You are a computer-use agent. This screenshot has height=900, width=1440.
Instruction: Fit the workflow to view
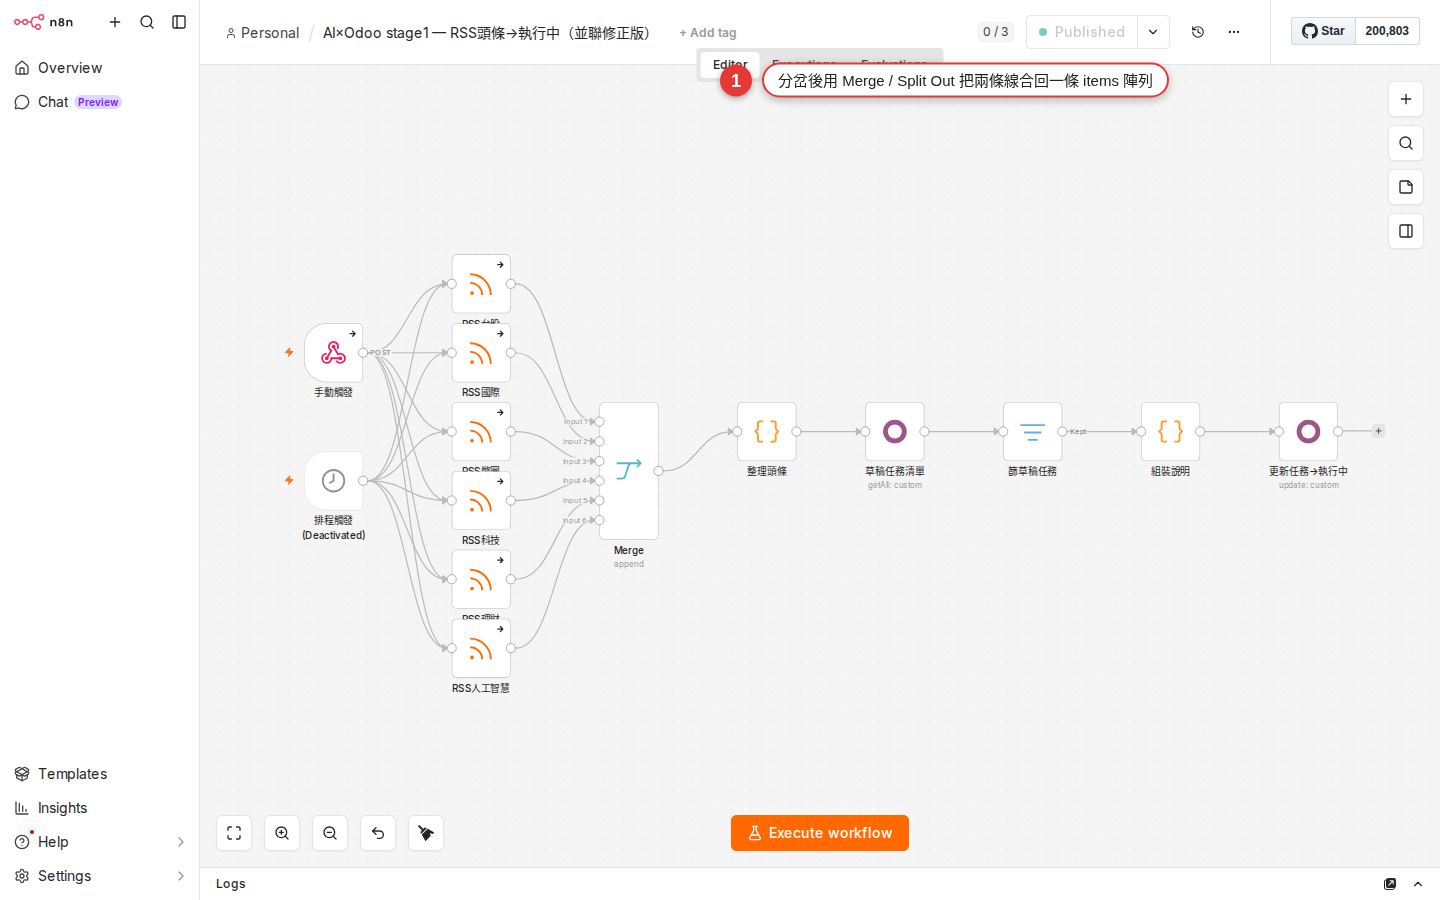[x=234, y=833]
